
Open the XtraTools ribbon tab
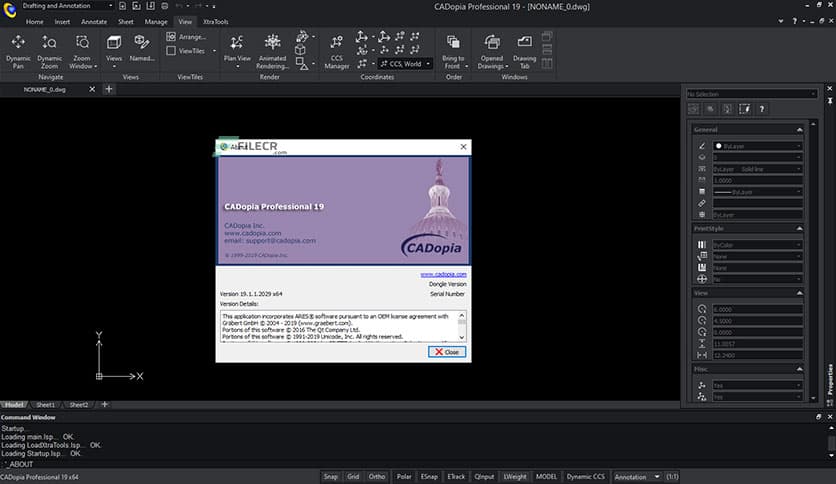pyautogui.click(x=215, y=22)
